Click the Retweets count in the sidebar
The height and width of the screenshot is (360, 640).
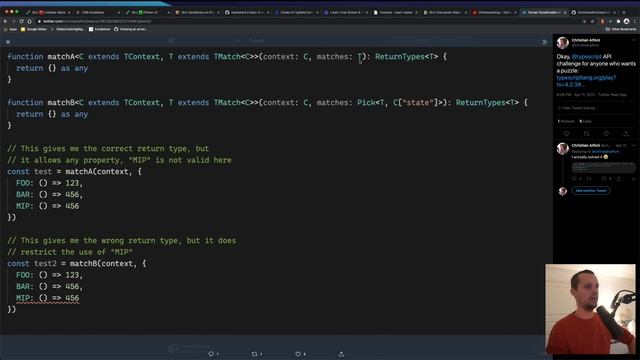pos(566,121)
